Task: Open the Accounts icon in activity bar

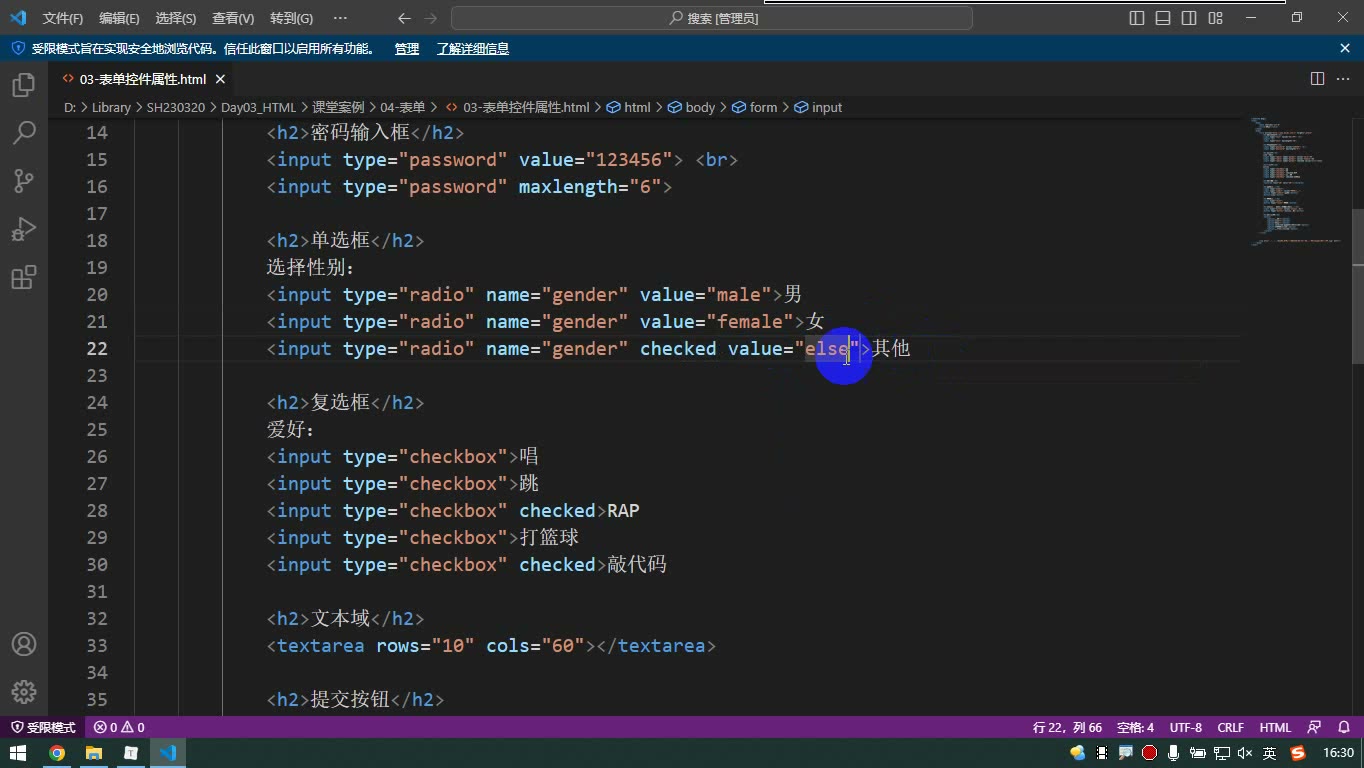Action: pos(24,644)
